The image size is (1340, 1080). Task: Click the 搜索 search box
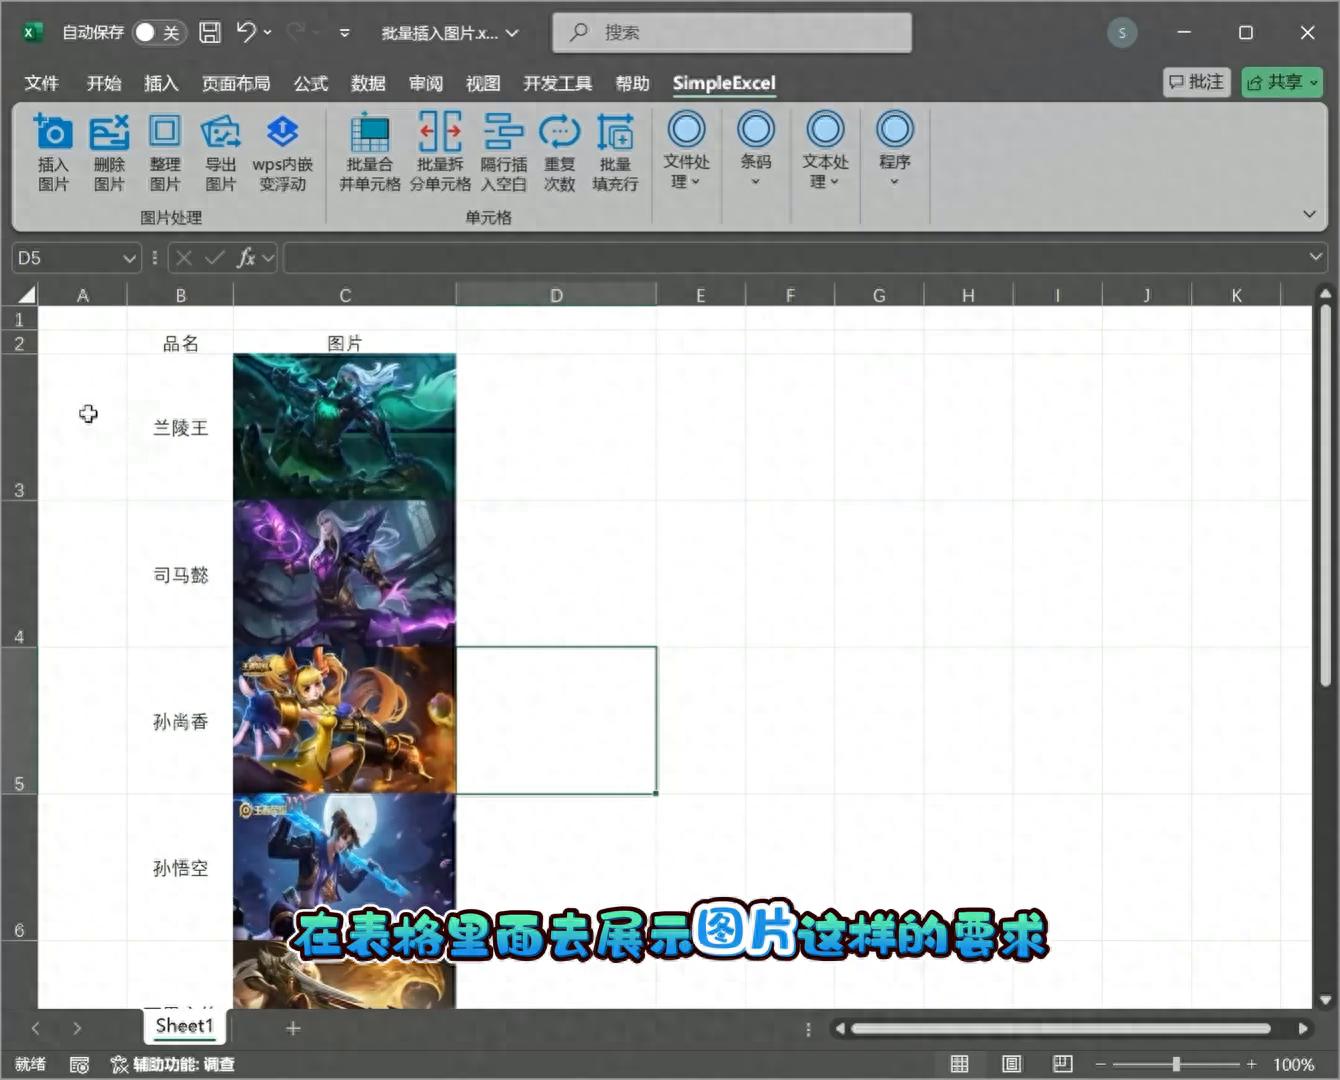click(731, 33)
